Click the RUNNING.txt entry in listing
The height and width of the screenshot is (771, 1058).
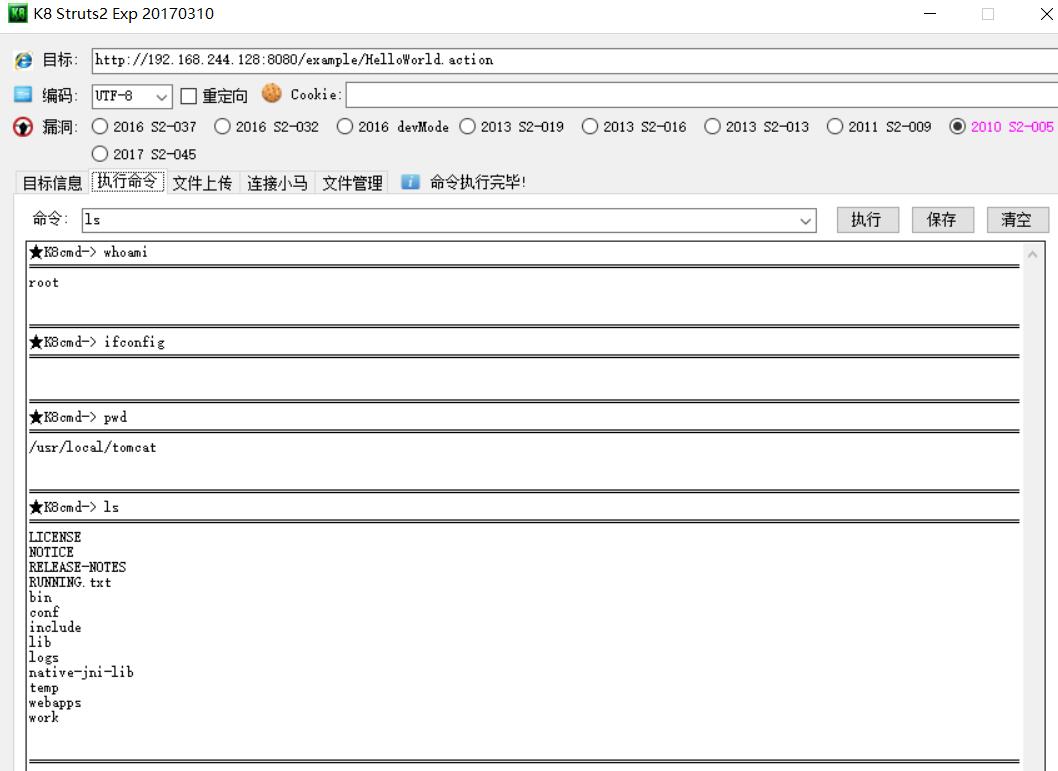[x=70, y=582]
